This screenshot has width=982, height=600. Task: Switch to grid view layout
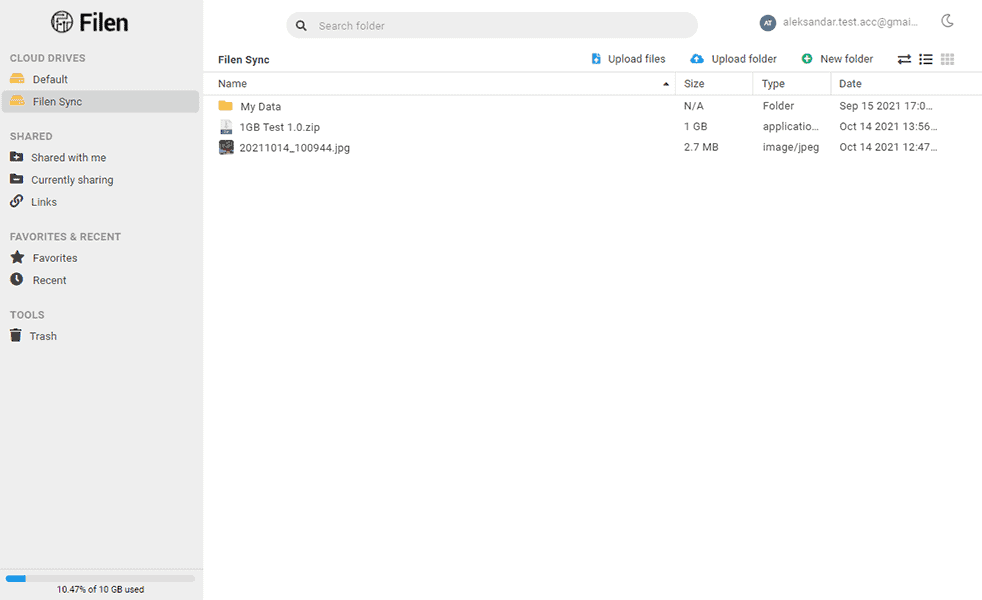946,59
